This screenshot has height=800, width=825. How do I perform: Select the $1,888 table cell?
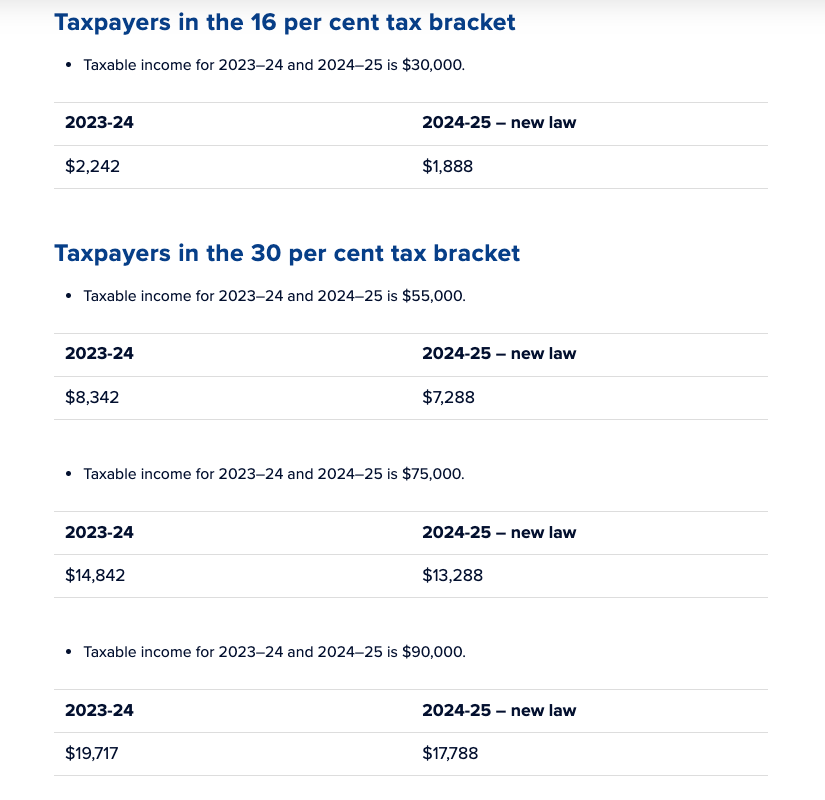[x=448, y=167]
